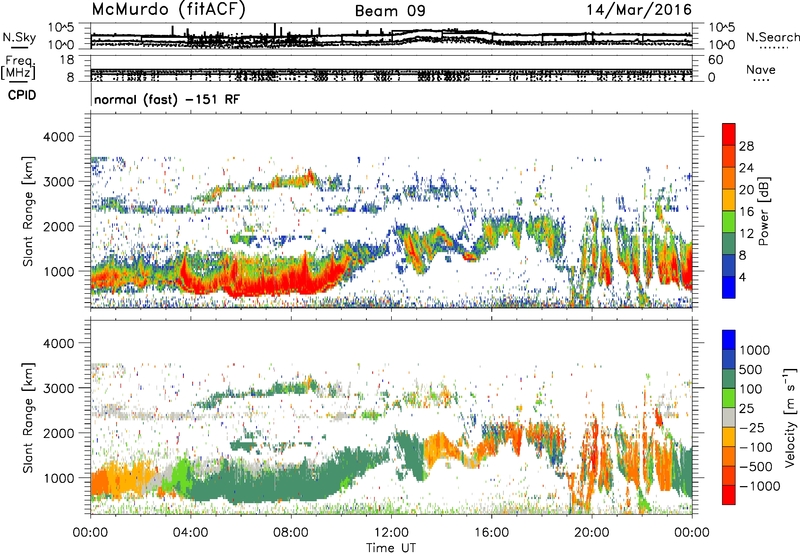Click the noise trace in the N.Sky panel
This screenshot has width=800, height=554.
[x=391, y=37]
